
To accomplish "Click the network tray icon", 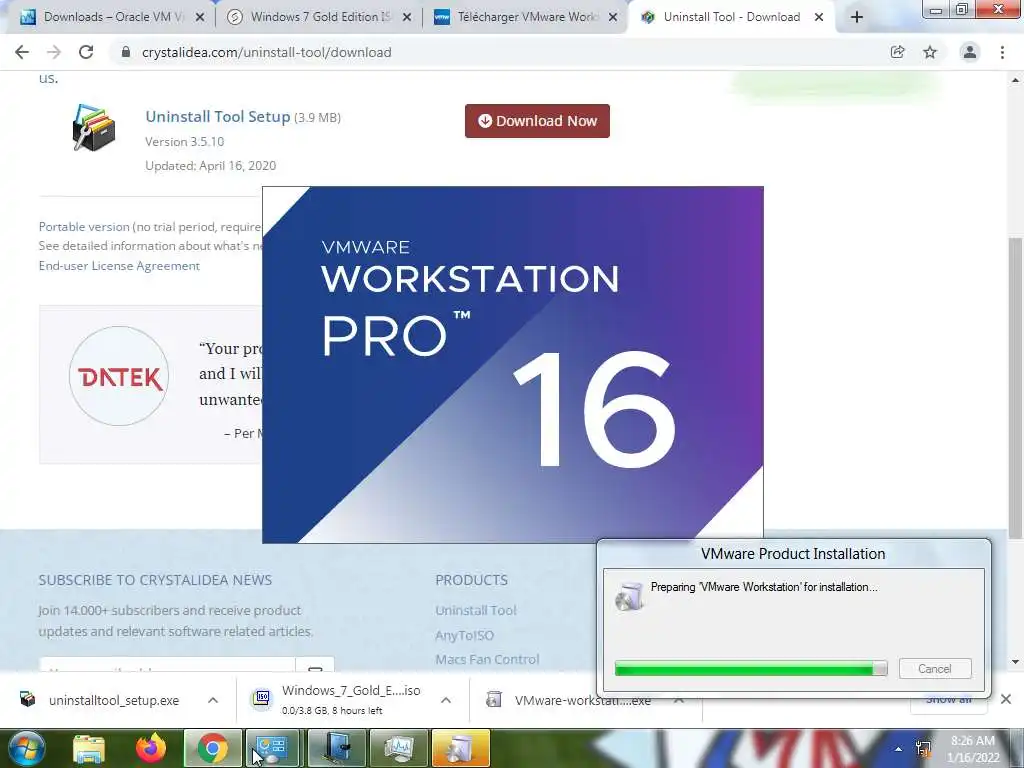I will (923, 749).
